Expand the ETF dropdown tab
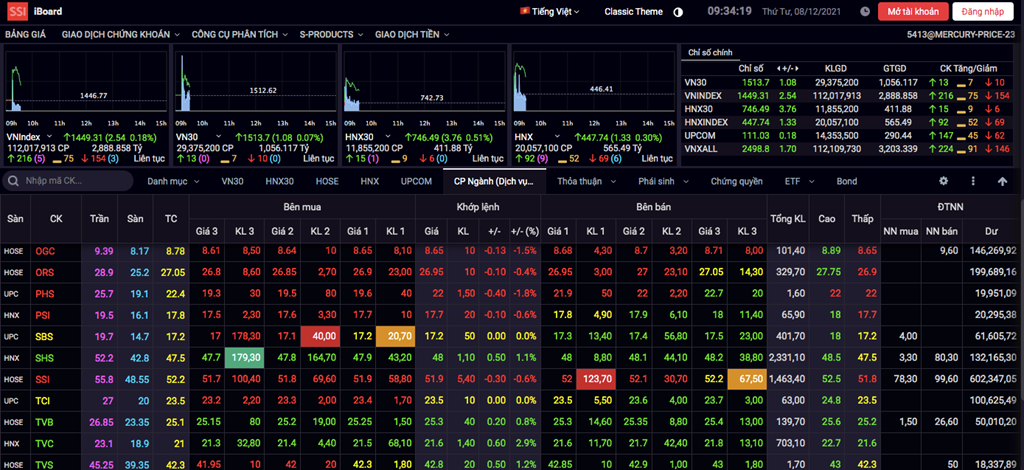The width and height of the screenshot is (1024, 470). tap(800, 181)
